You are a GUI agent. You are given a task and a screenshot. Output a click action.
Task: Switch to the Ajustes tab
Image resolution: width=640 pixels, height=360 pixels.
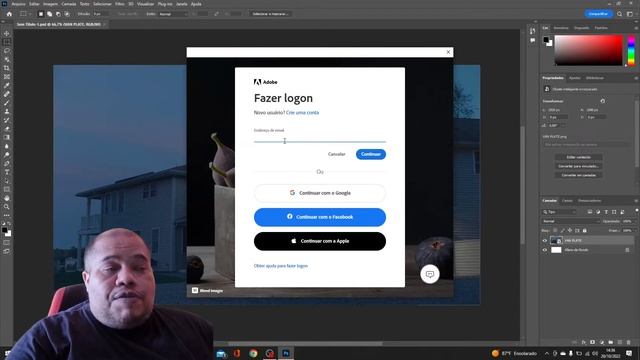pyautogui.click(x=575, y=78)
